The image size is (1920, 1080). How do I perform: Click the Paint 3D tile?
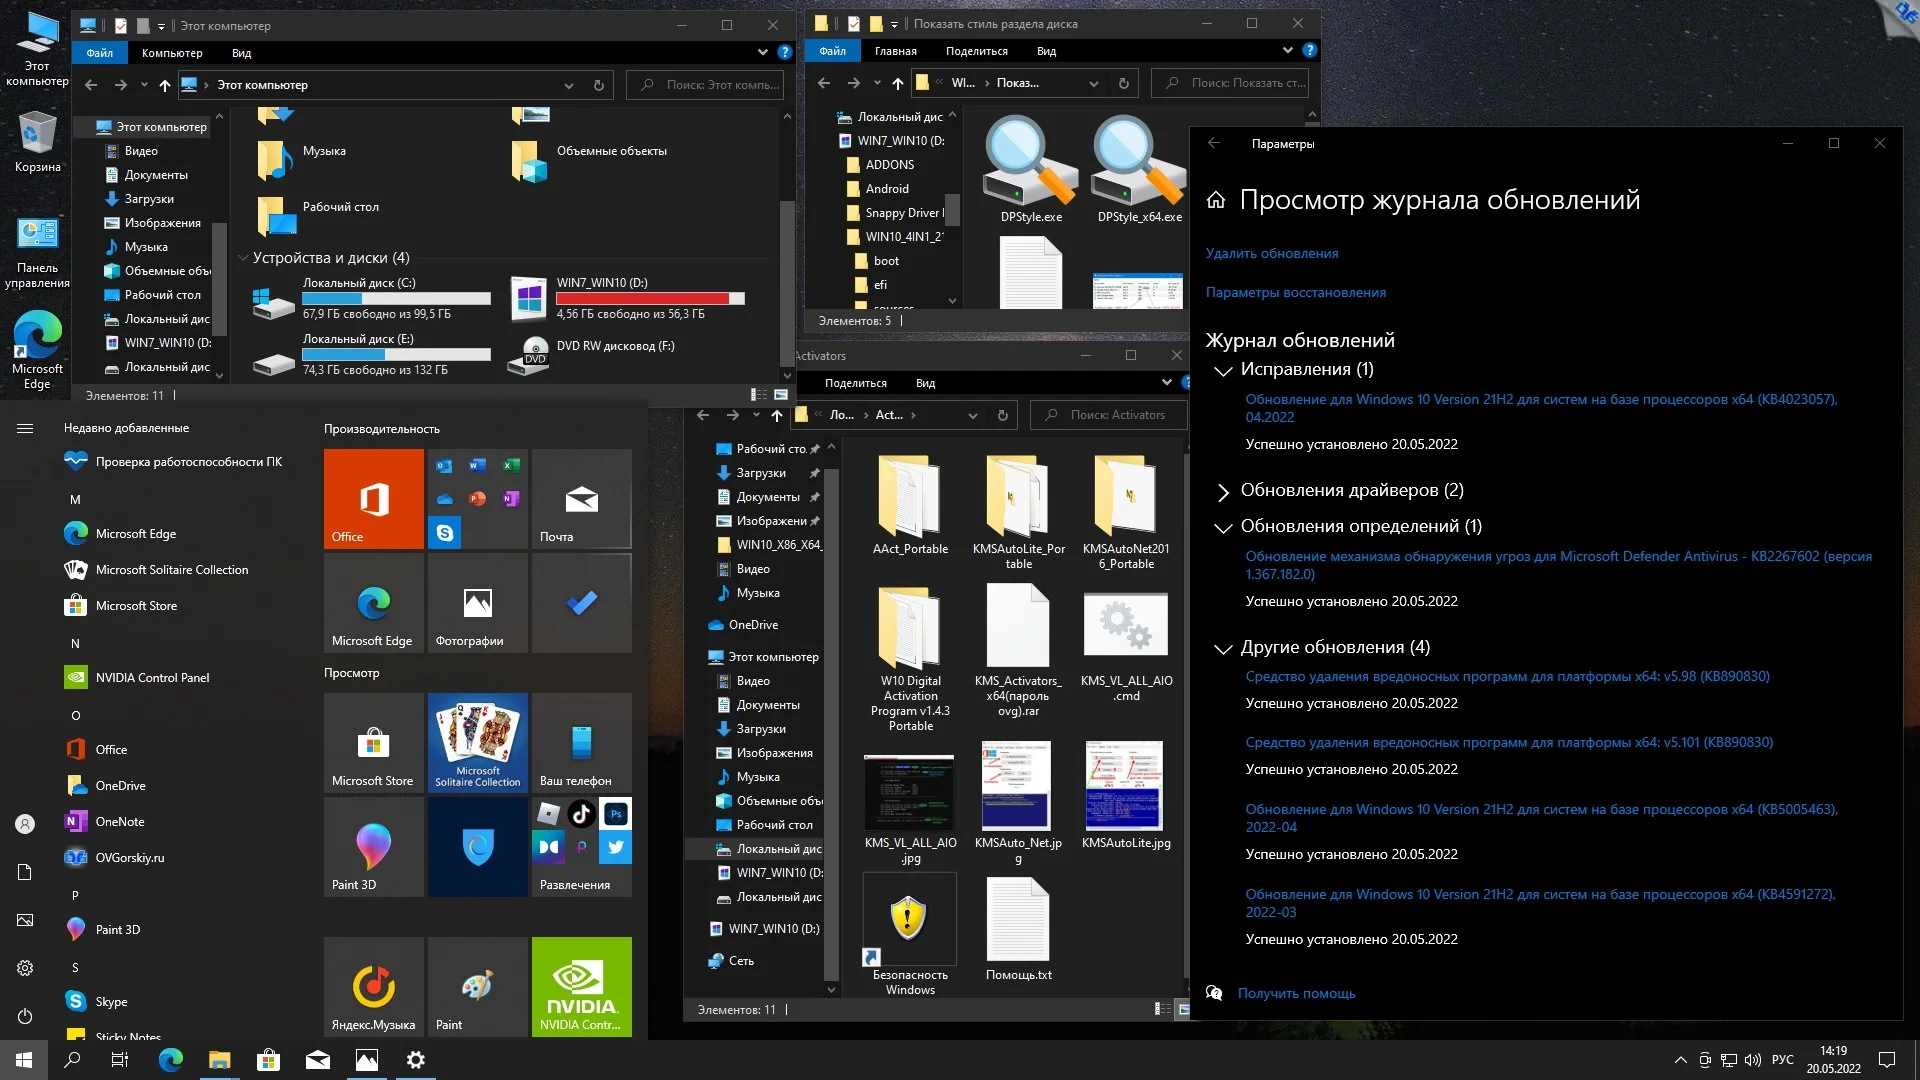373,846
